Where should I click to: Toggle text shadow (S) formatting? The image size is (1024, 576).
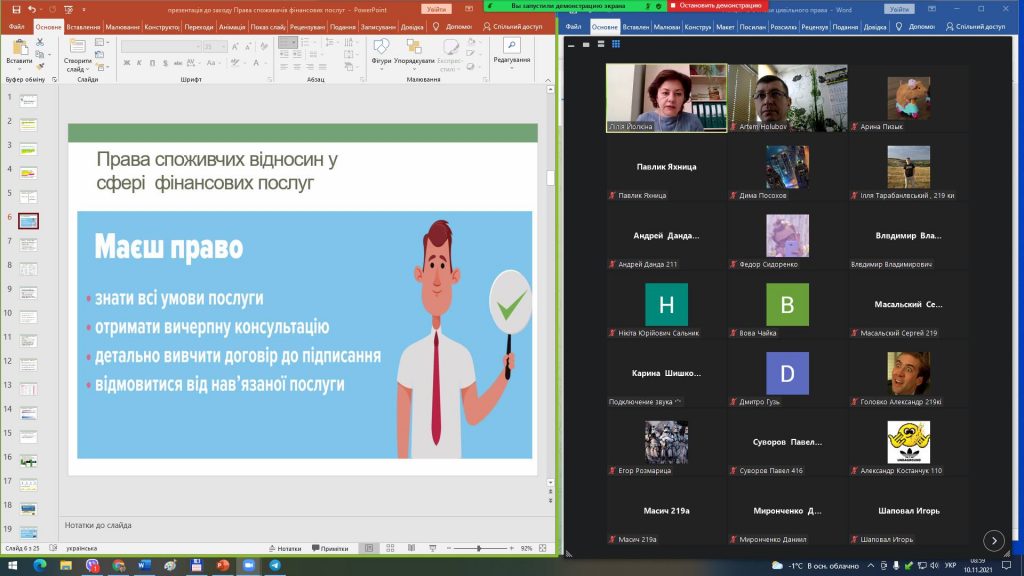pos(165,63)
